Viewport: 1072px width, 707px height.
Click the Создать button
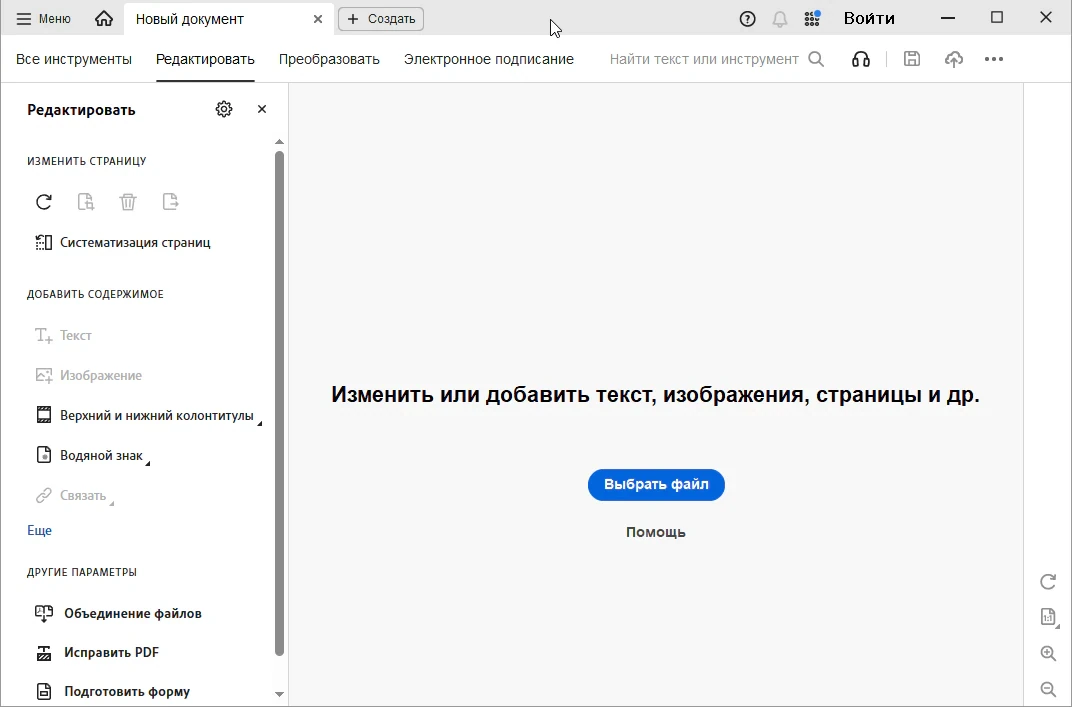381,19
